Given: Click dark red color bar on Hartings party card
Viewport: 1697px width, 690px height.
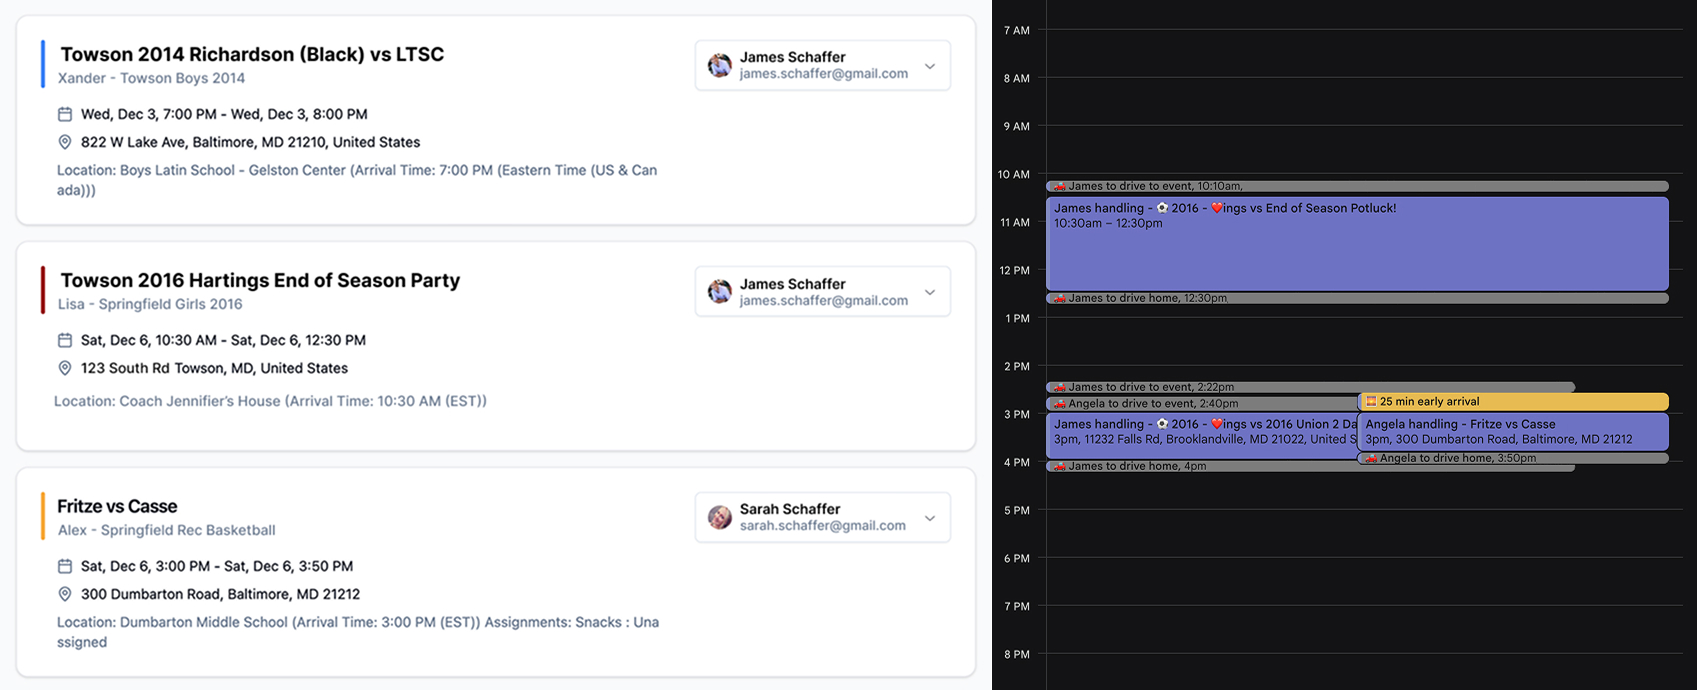Looking at the screenshot, I should pos(43,290).
